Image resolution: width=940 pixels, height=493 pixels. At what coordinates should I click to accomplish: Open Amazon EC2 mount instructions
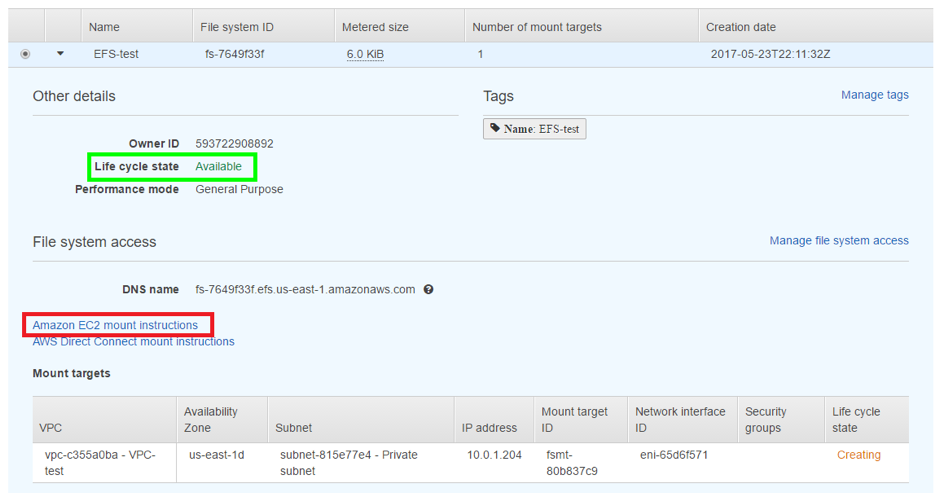(x=115, y=325)
